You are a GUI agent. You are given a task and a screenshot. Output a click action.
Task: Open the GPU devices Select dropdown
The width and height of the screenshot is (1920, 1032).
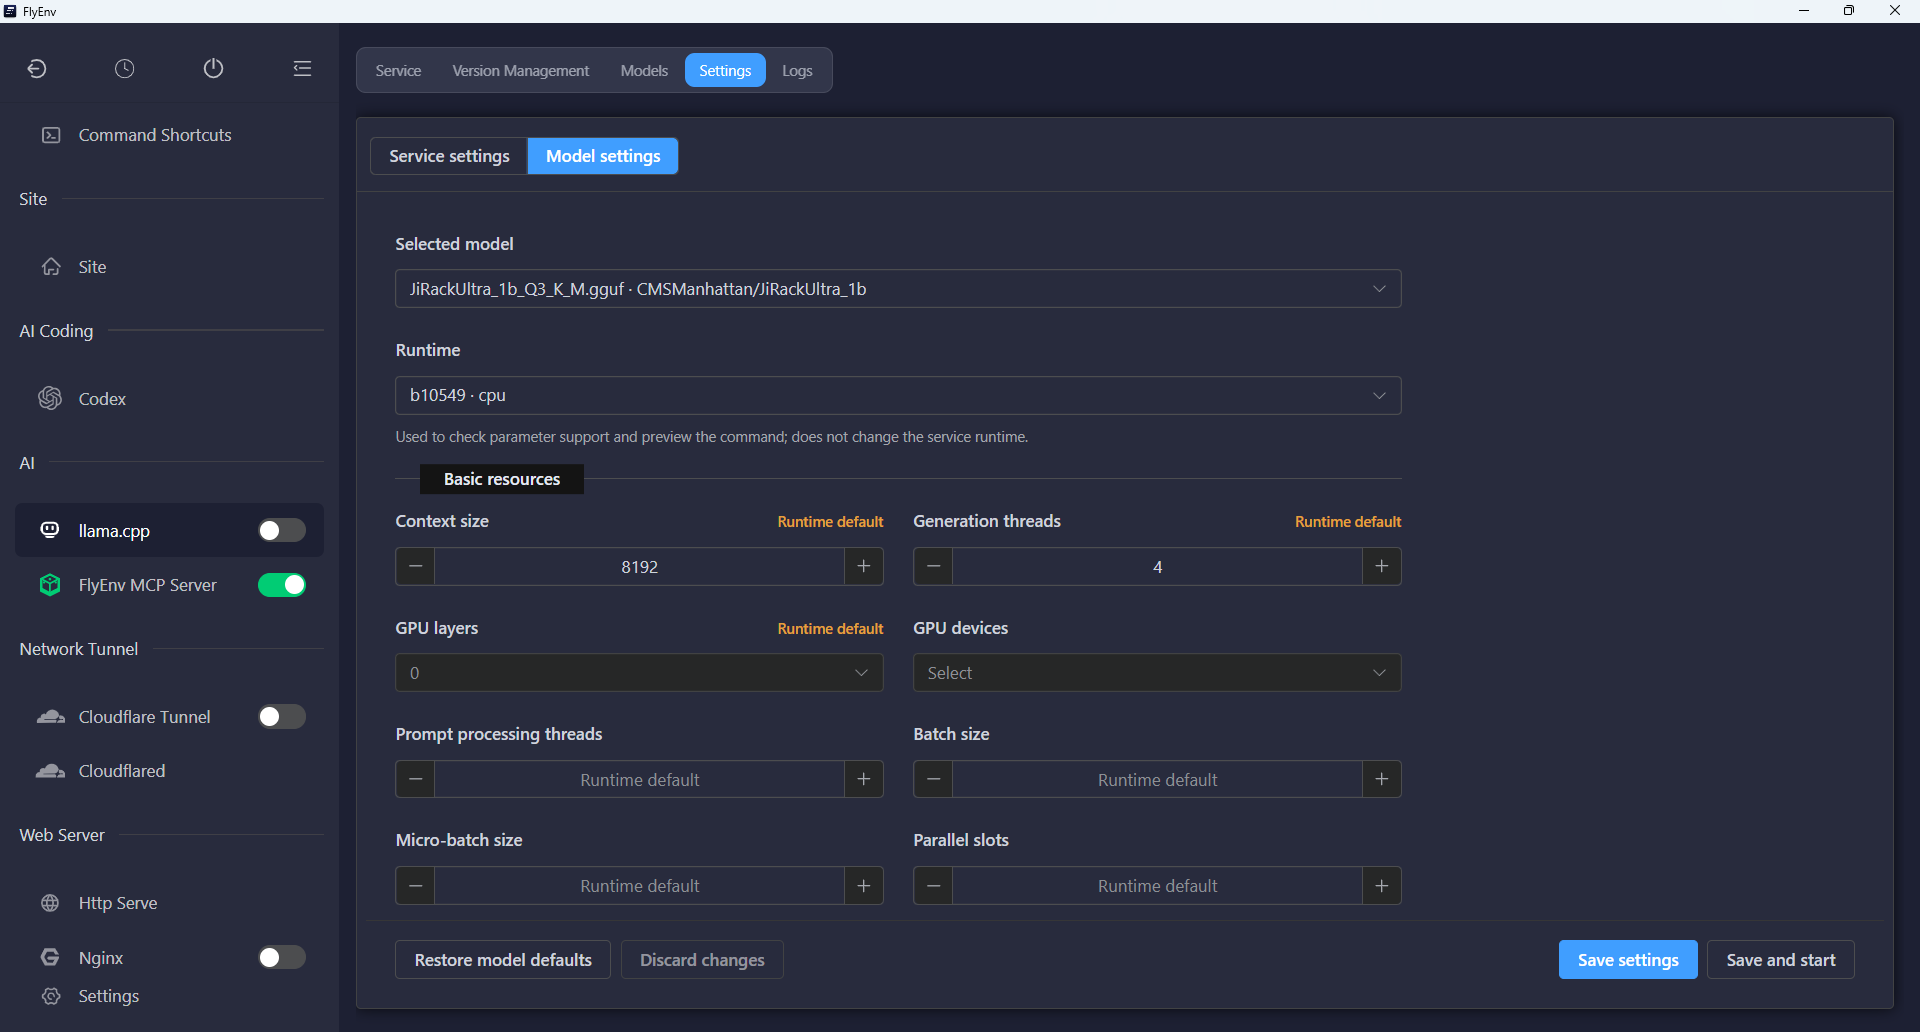pos(1157,673)
